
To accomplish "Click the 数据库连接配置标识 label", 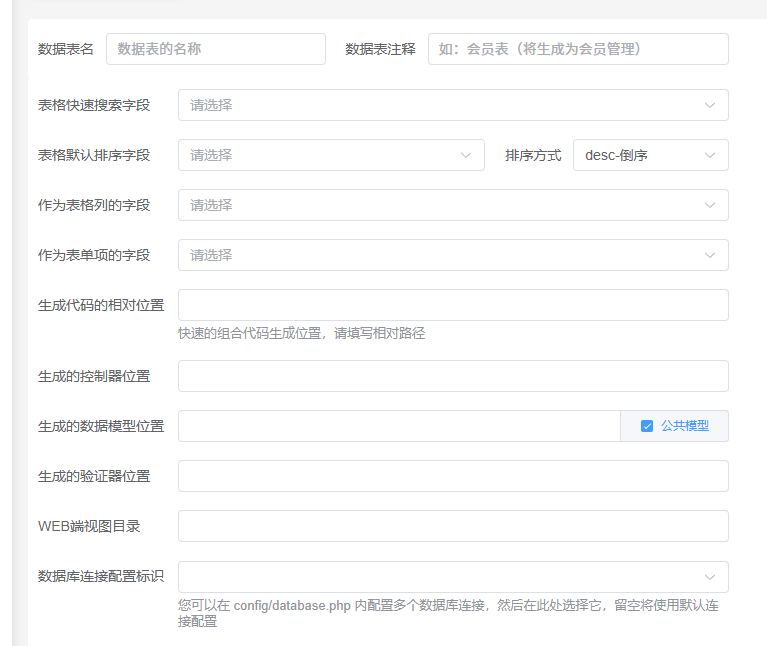I will point(101,576).
